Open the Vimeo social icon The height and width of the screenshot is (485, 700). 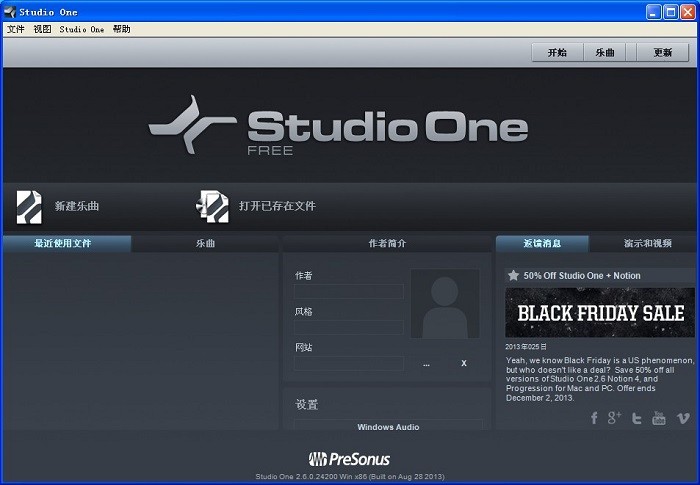(683, 418)
